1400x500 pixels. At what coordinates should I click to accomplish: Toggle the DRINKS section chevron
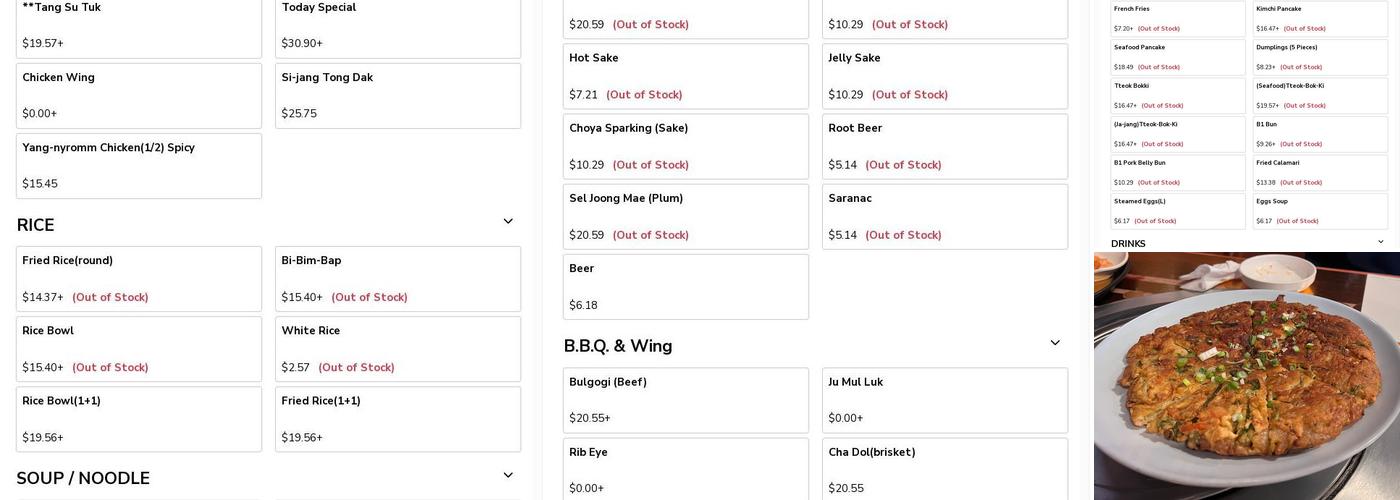[x=1381, y=243]
